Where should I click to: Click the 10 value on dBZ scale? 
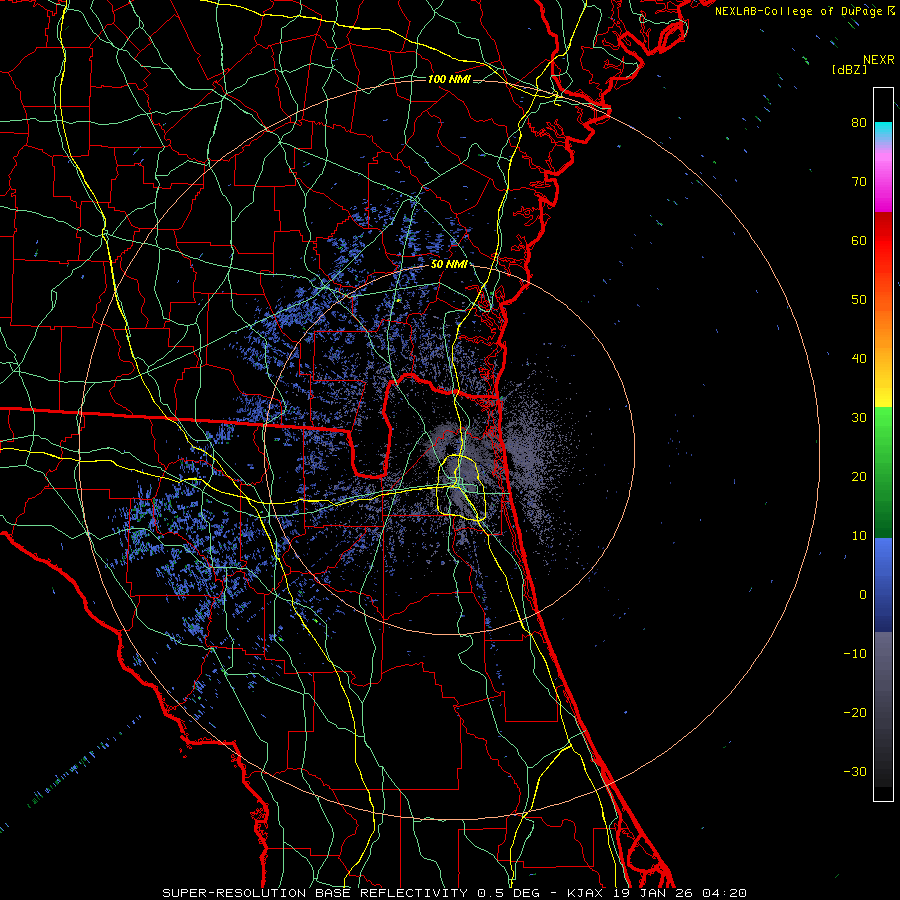point(859,536)
